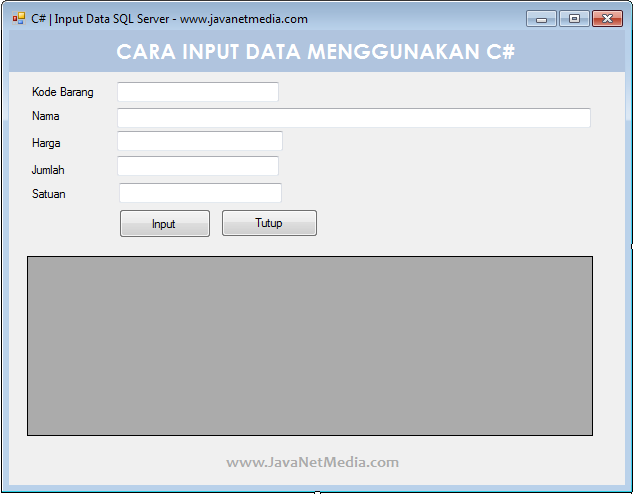This screenshot has width=633, height=494.
Task: Click the Tutup button
Action: click(x=269, y=223)
